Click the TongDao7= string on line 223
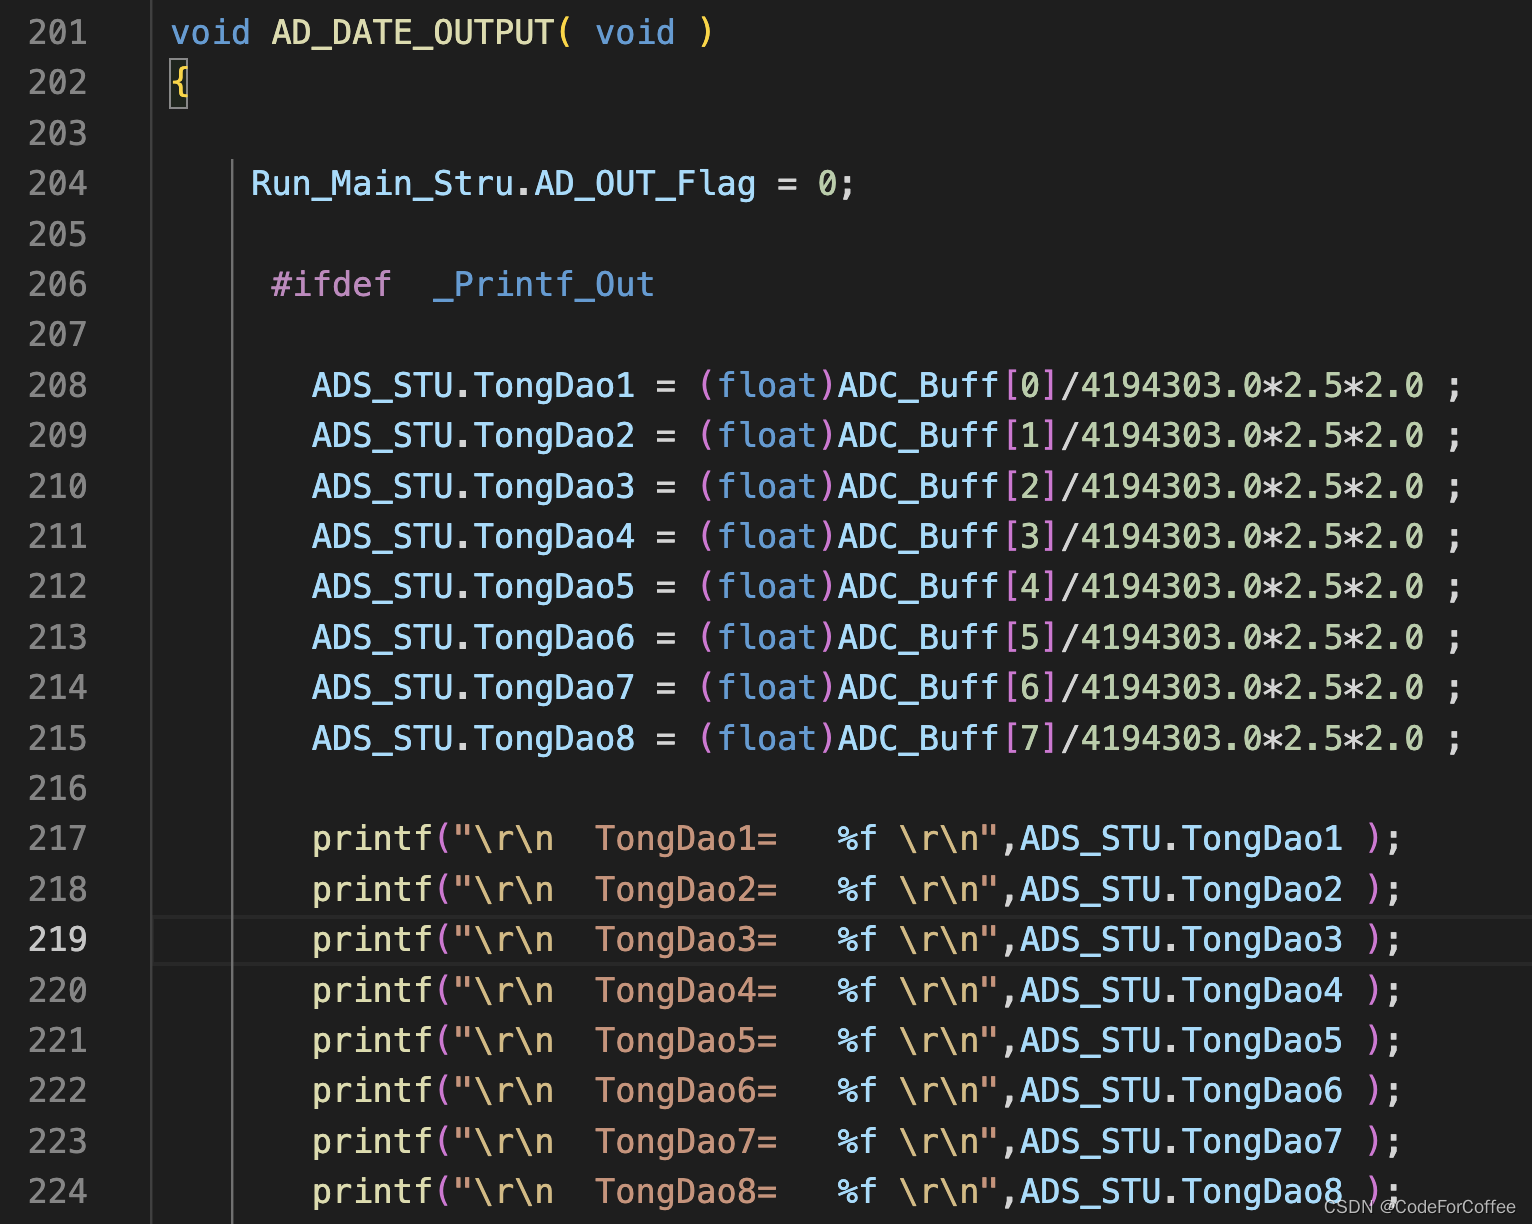This screenshot has width=1532, height=1224. (685, 1142)
